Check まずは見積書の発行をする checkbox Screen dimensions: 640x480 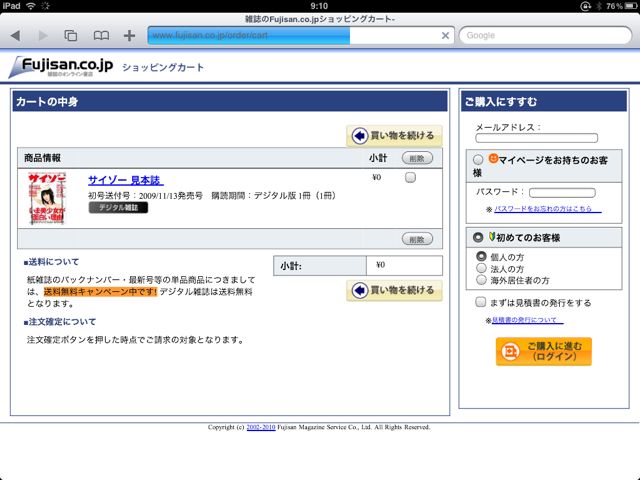[x=480, y=302]
